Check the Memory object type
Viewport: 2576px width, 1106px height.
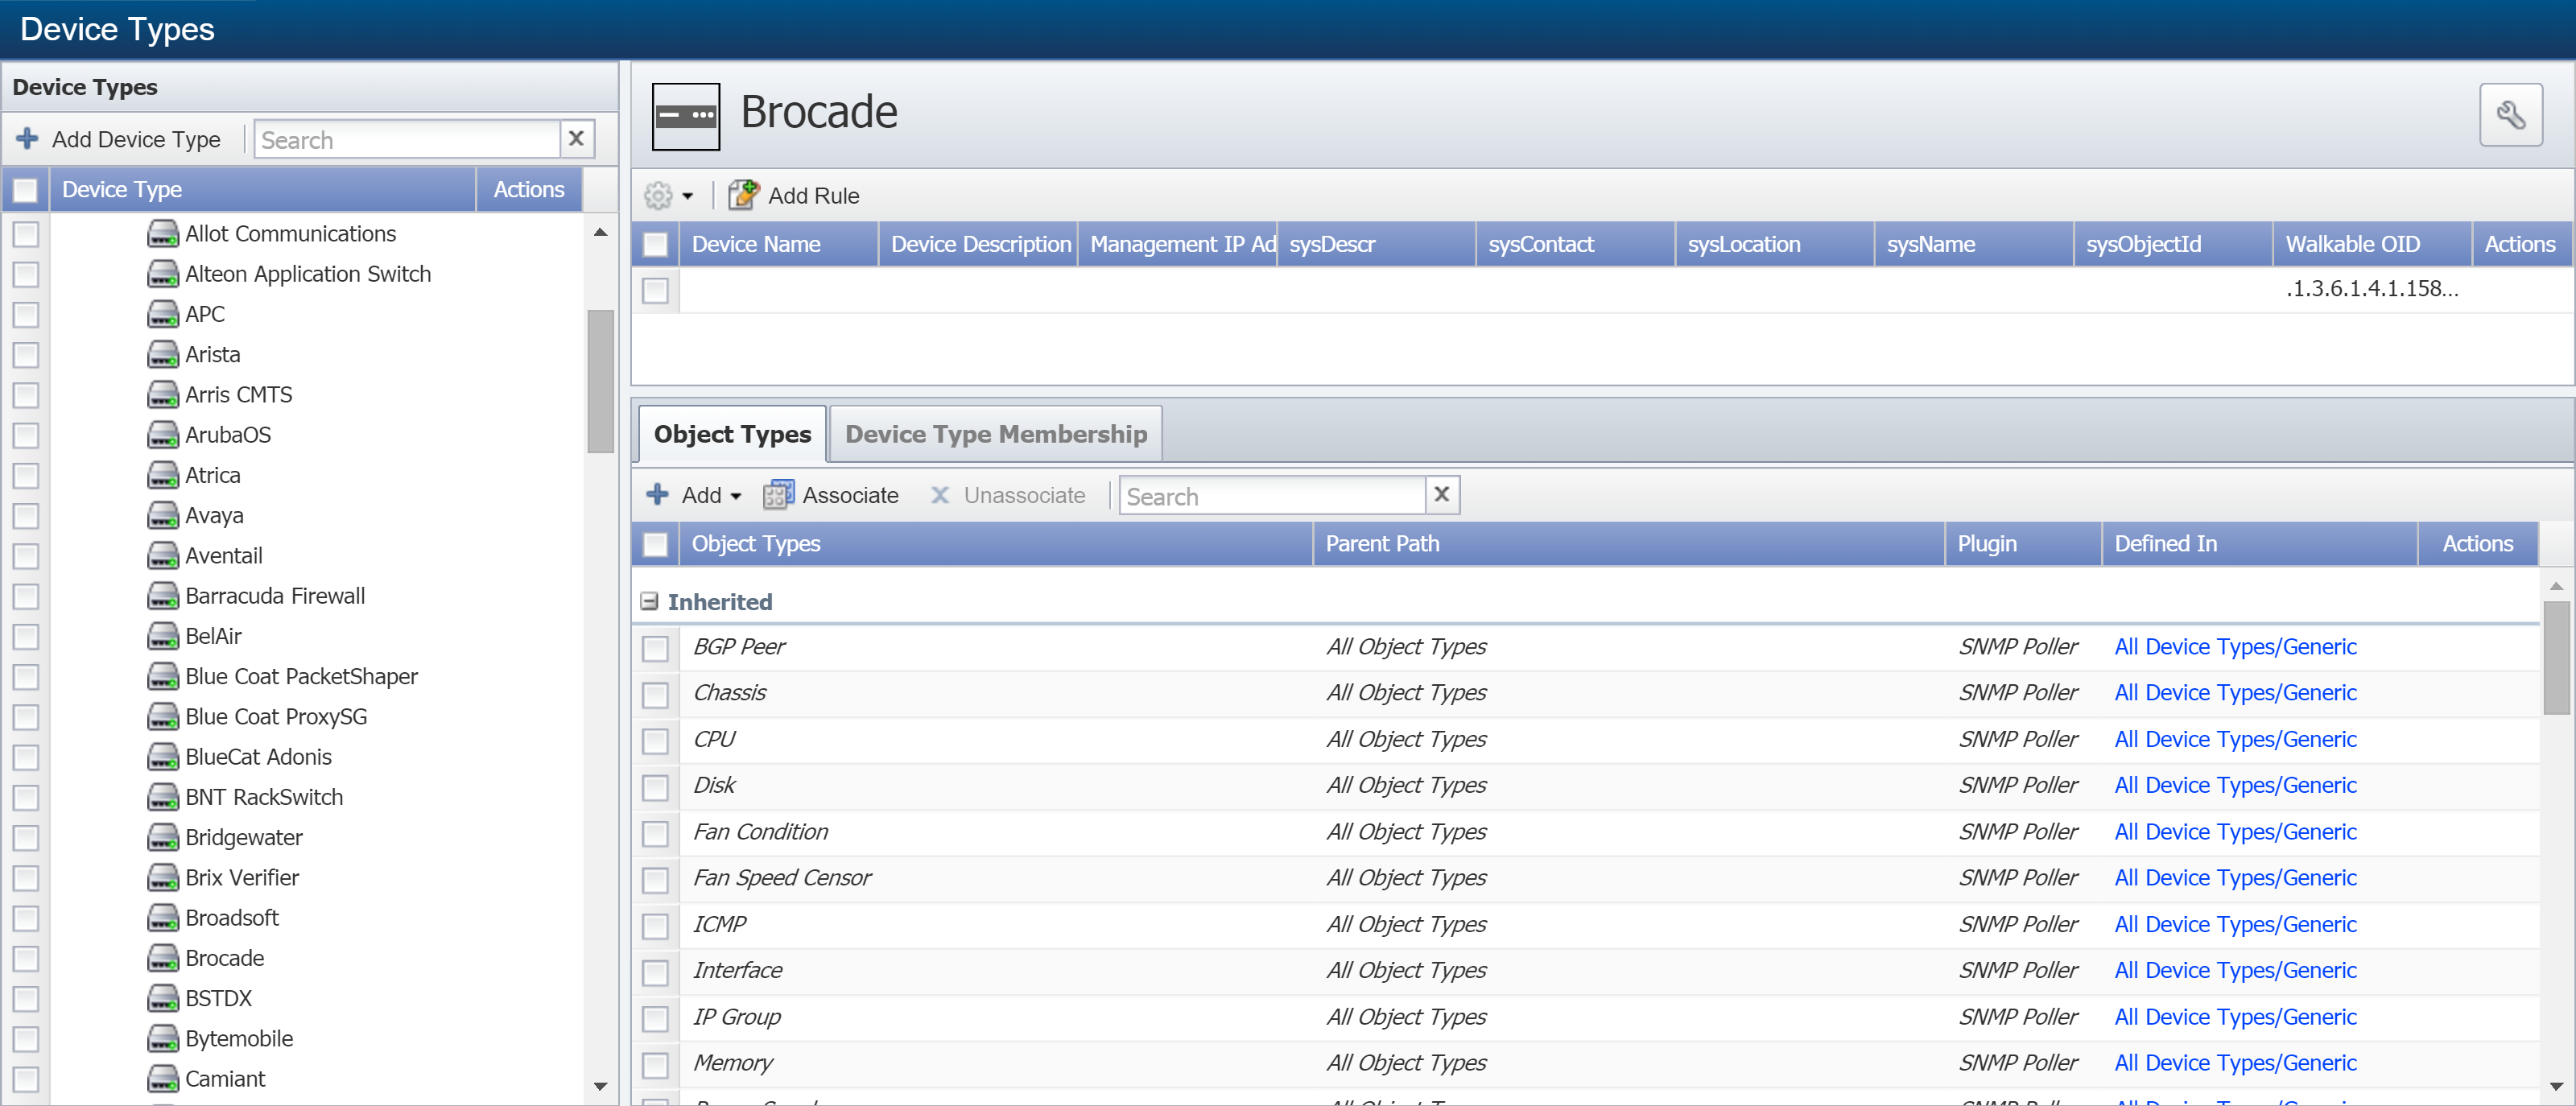click(x=656, y=1064)
